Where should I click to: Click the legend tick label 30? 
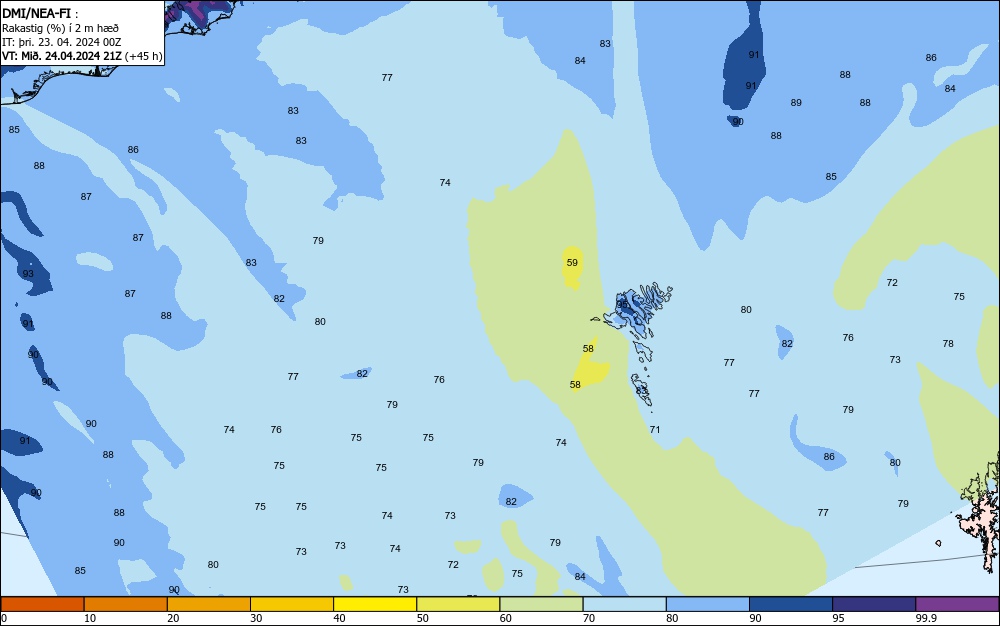256,618
